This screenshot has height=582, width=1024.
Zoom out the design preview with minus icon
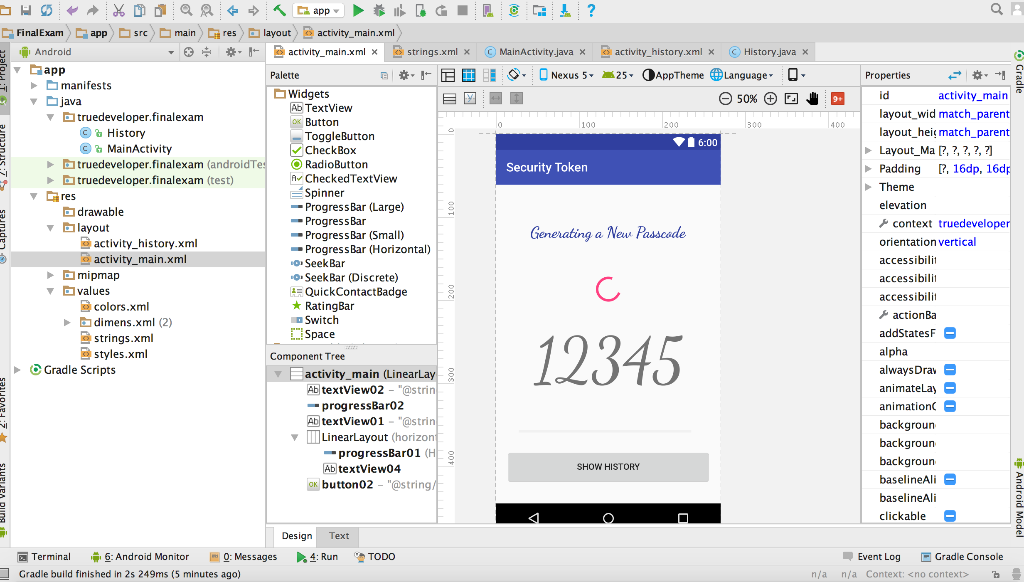point(725,99)
